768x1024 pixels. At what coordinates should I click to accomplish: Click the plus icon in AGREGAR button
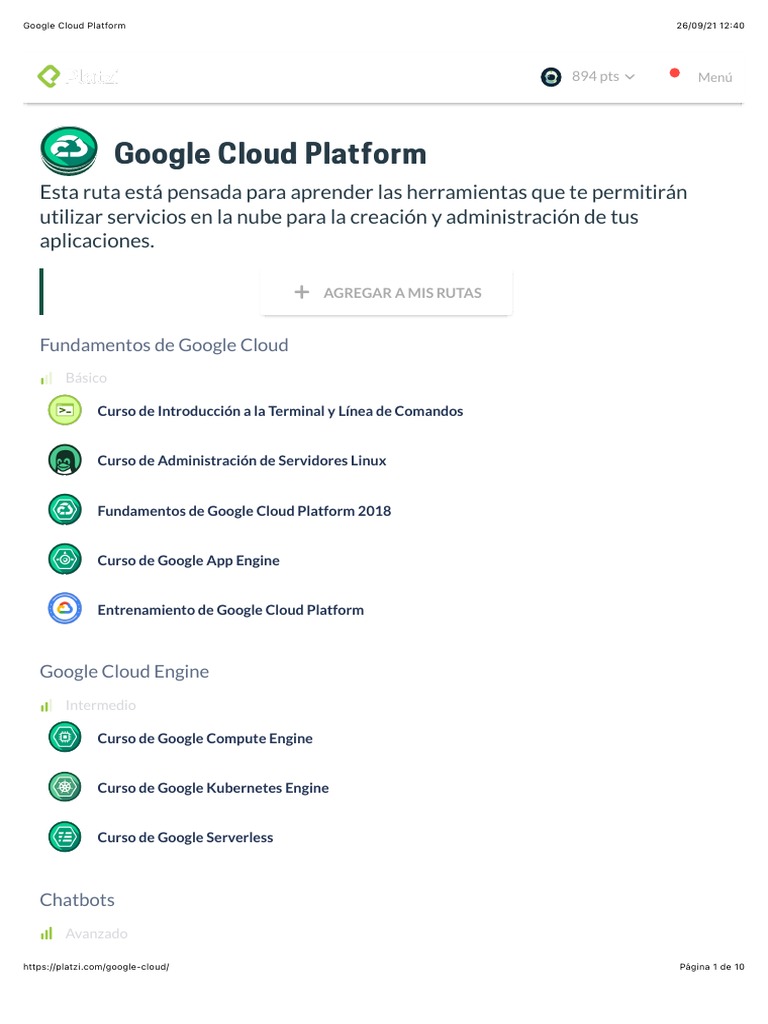click(x=302, y=292)
